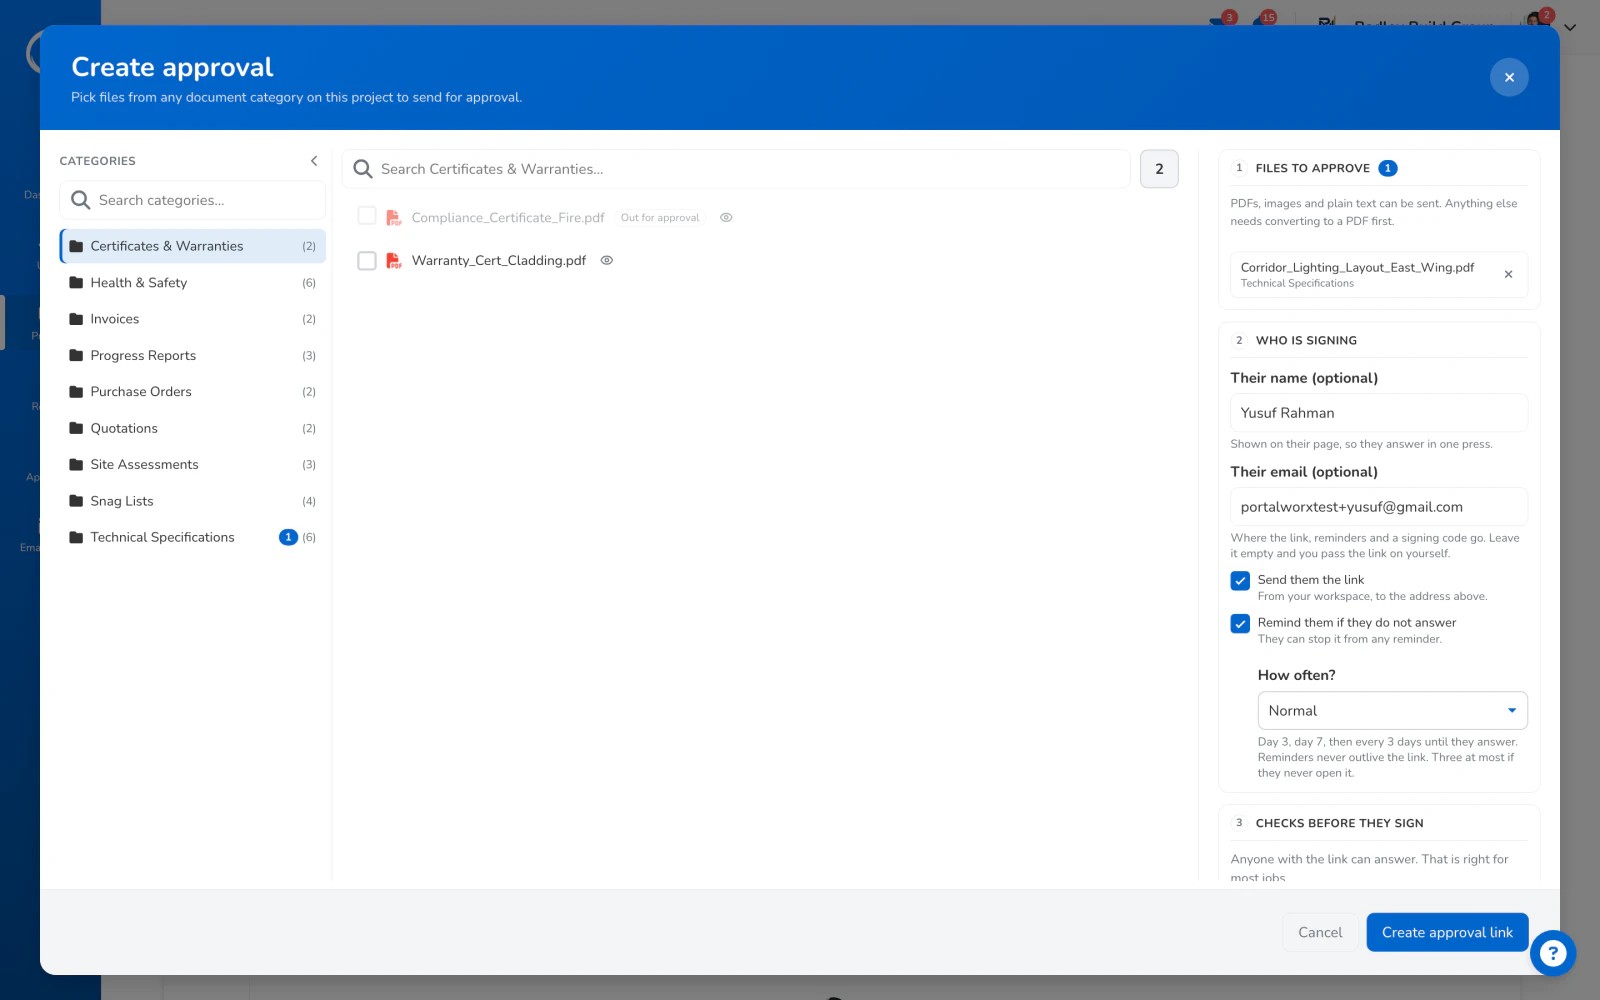Image resolution: width=1600 pixels, height=1000 pixels.
Task: Click the magnifier icon in the categories search
Action: 81,200
